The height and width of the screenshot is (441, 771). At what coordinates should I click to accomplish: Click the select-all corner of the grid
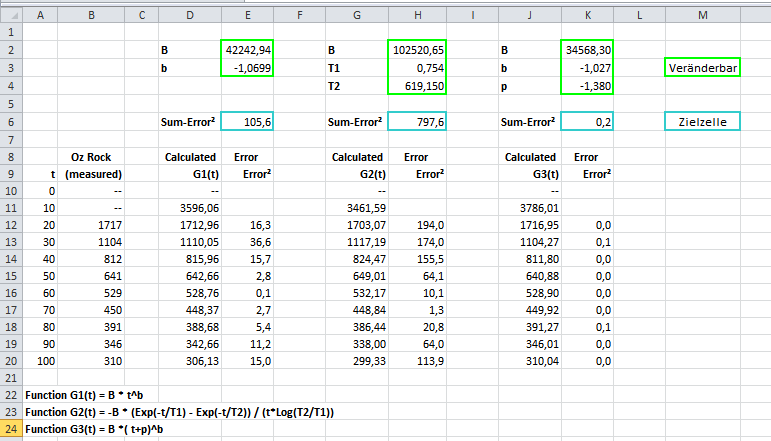tap(11, 15)
